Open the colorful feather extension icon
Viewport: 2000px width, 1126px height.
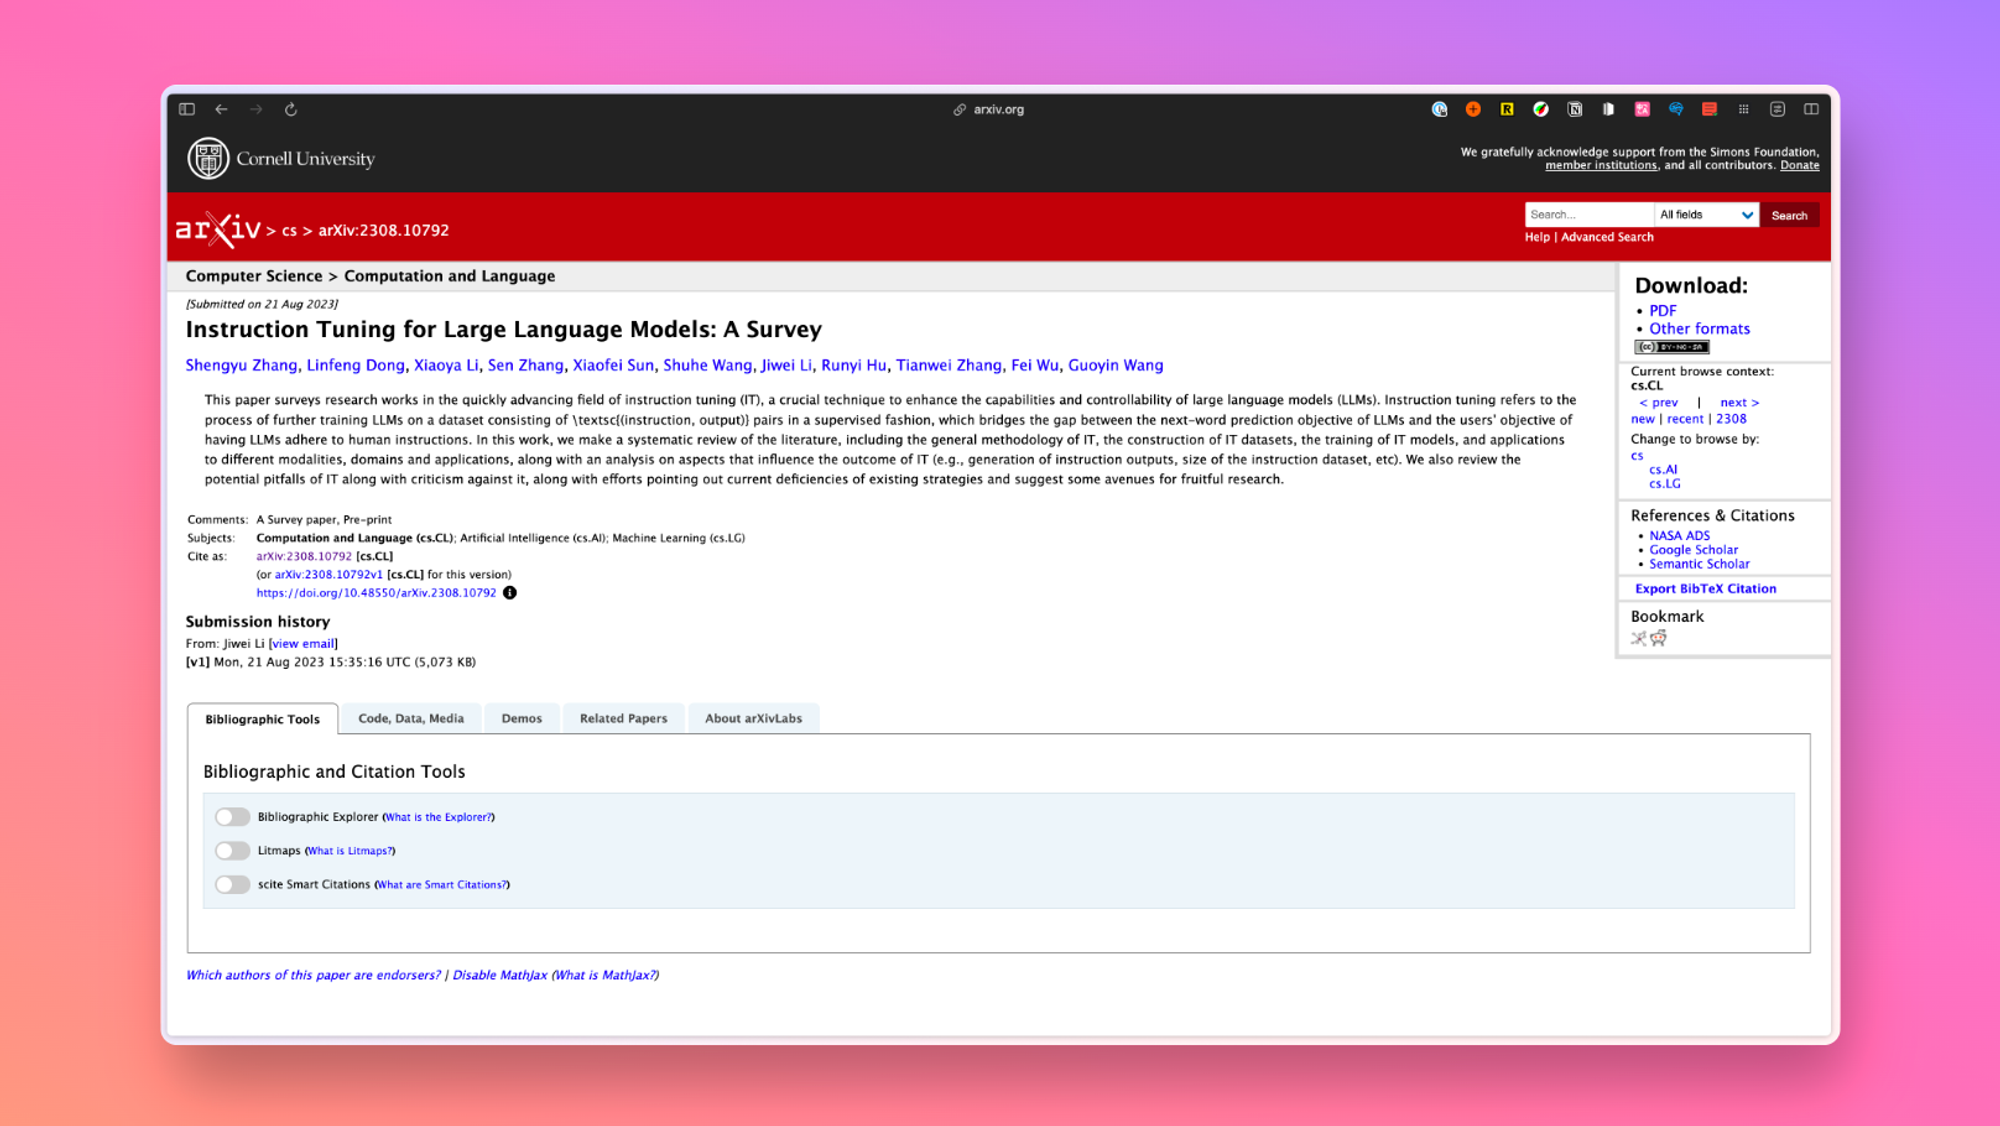coord(1541,109)
